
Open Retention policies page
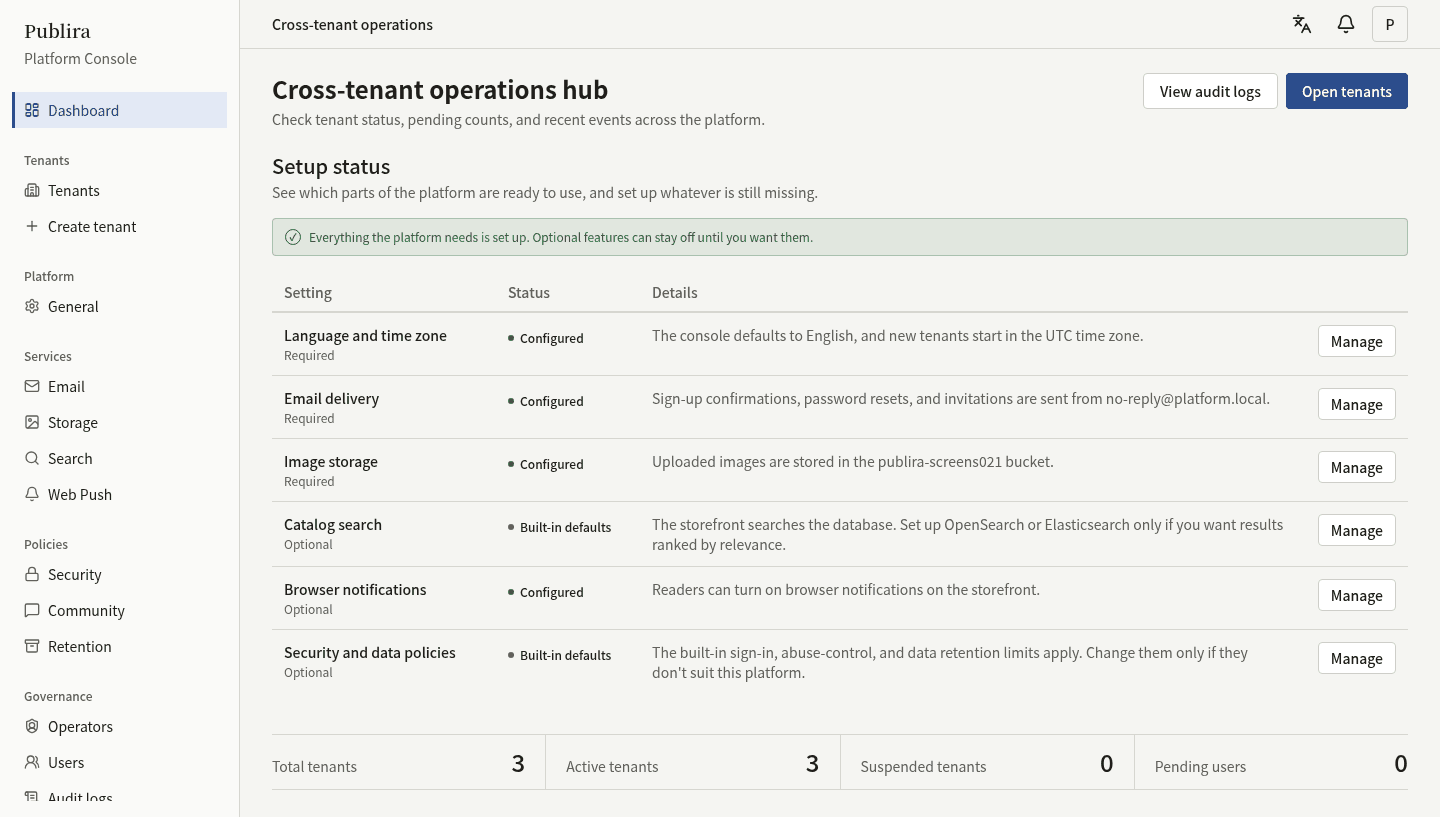[x=120, y=646]
